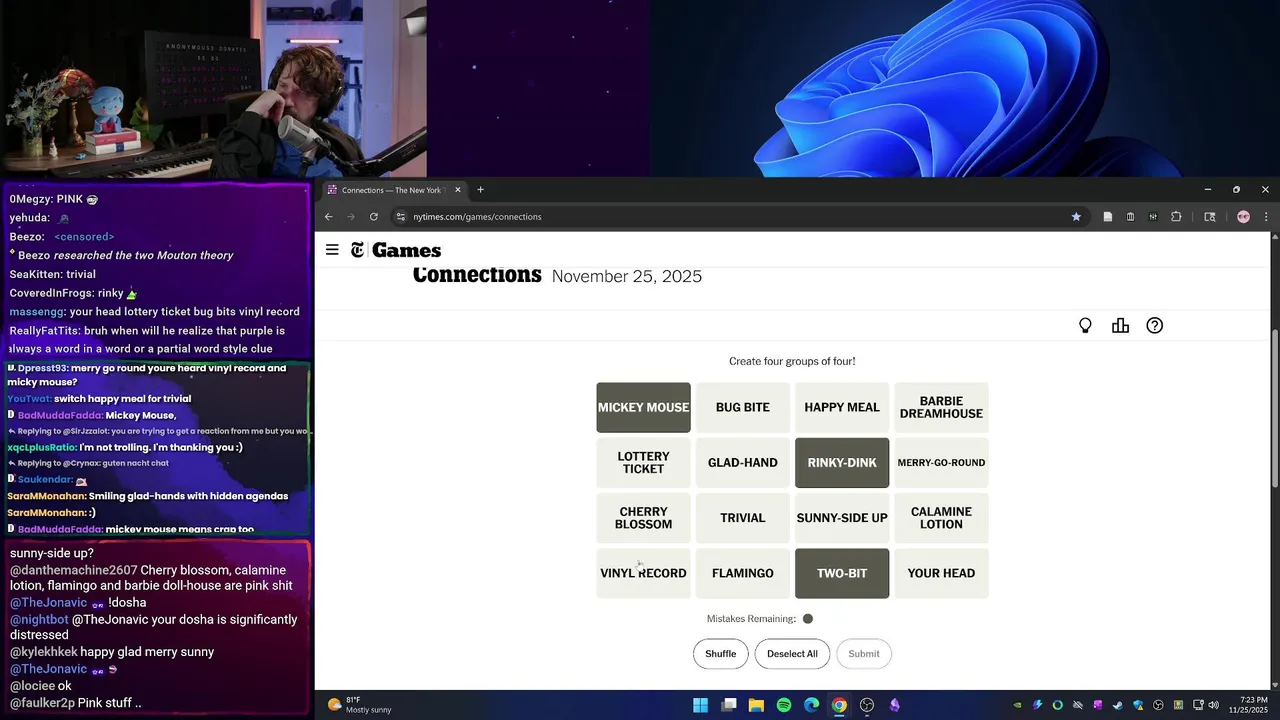1280x720 pixels.
Task: Switch to Chrome on the taskbar
Action: pos(839,705)
